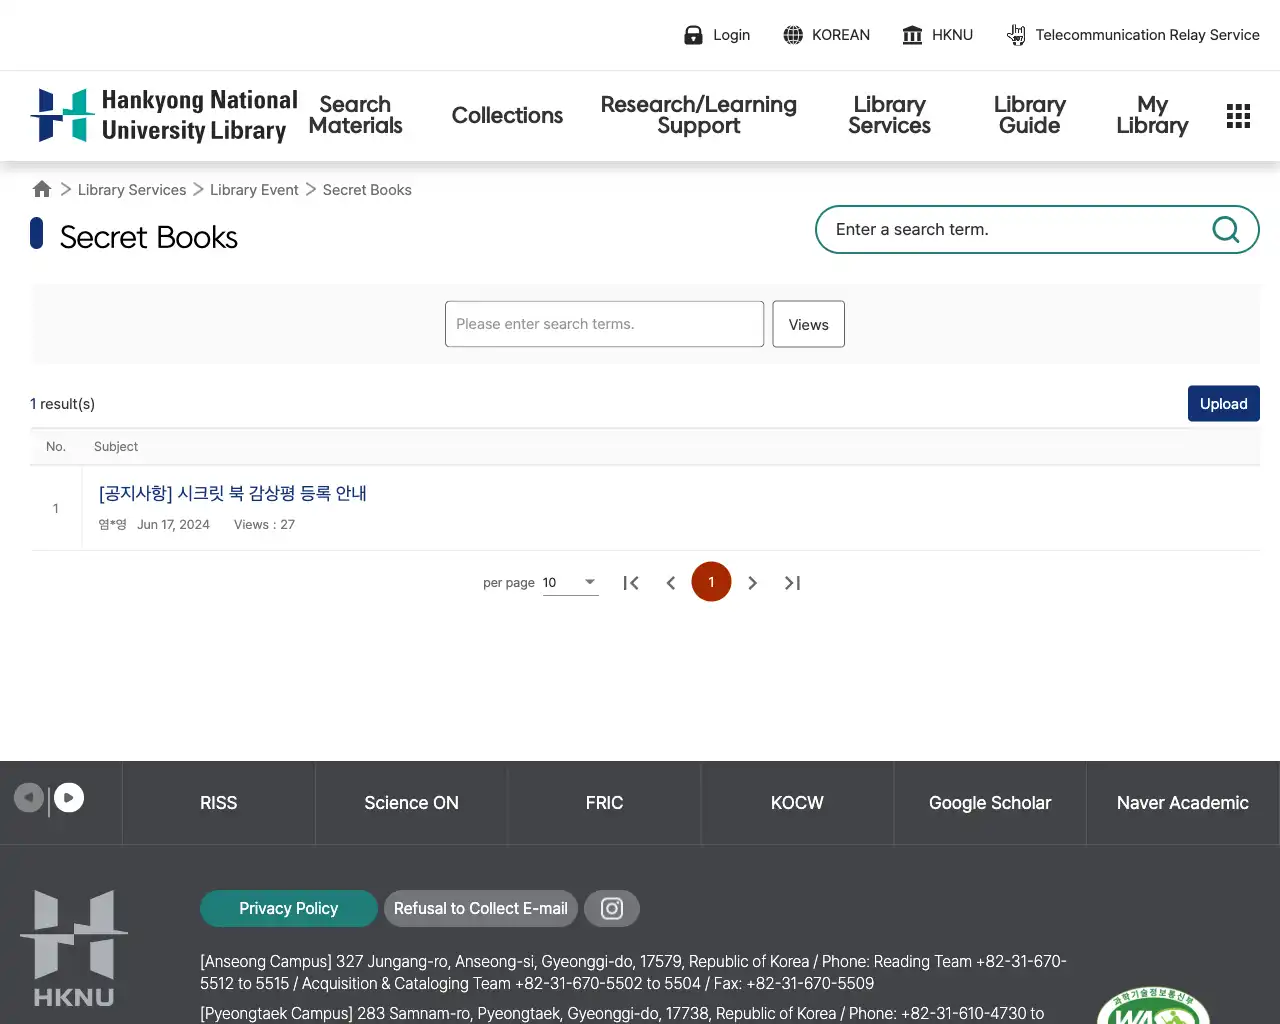Jump to the first page icon
The image size is (1280, 1024).
coord(630,583)
